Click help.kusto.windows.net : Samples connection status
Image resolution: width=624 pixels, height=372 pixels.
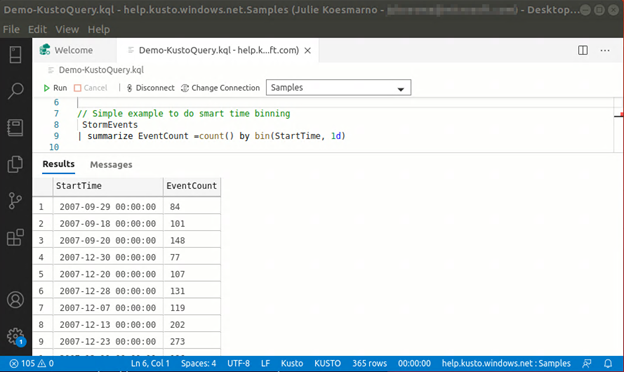506,363
